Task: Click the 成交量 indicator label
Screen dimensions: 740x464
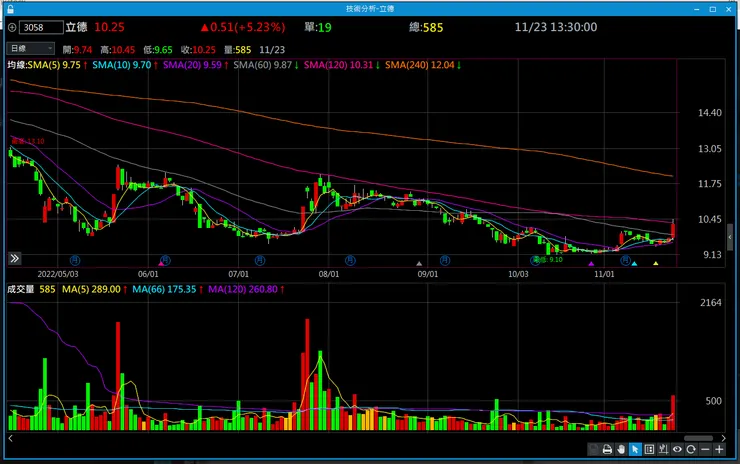Action: (20, 289)
